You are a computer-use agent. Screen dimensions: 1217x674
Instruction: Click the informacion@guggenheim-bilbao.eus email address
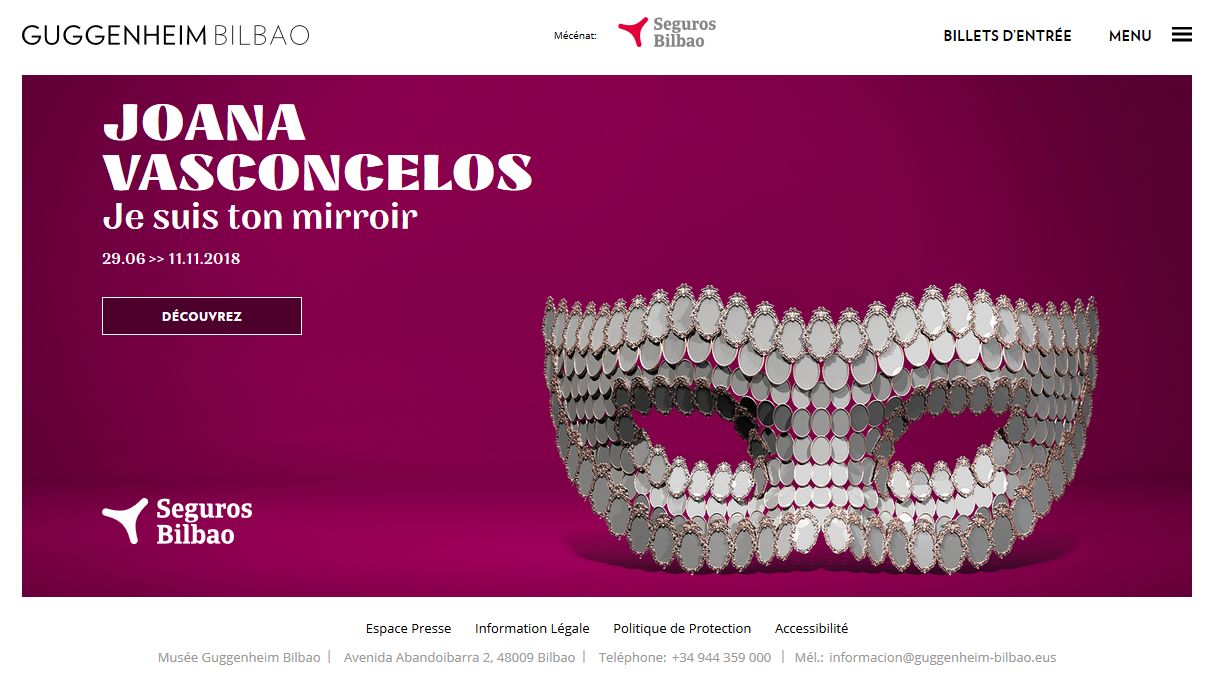(942, 658)
